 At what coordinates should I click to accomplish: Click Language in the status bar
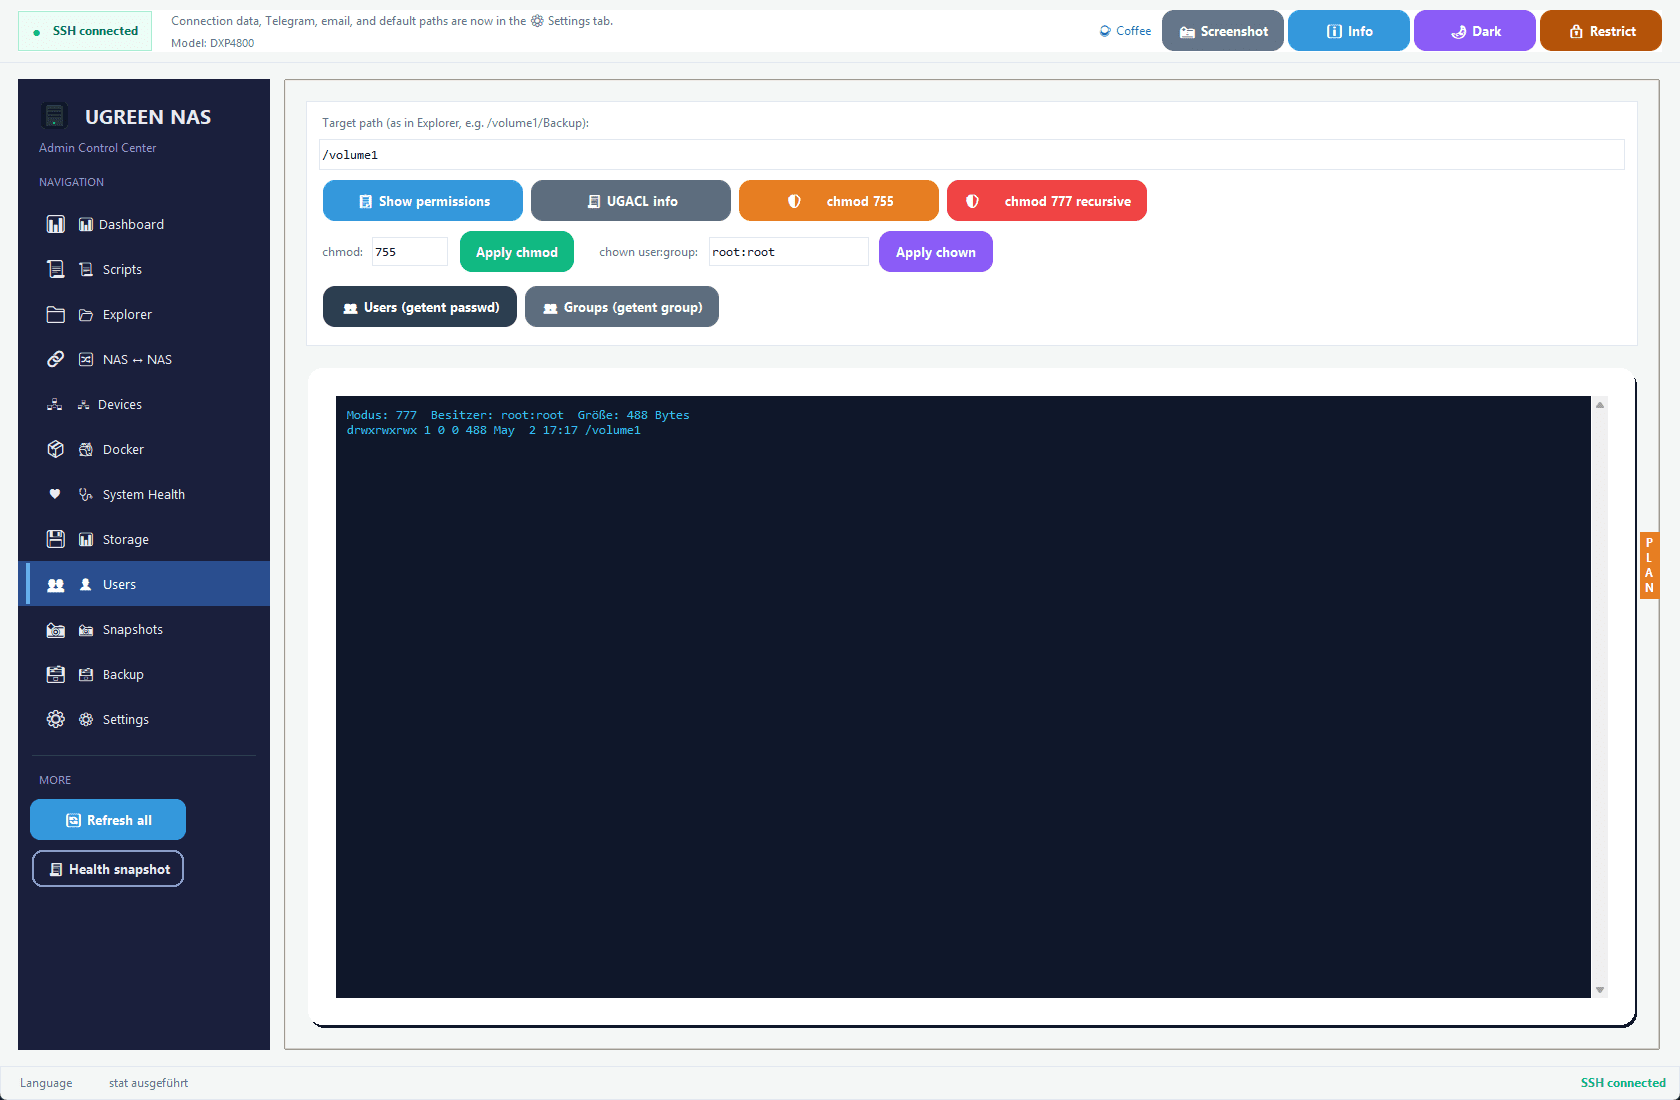click(x=46, y=1083)
